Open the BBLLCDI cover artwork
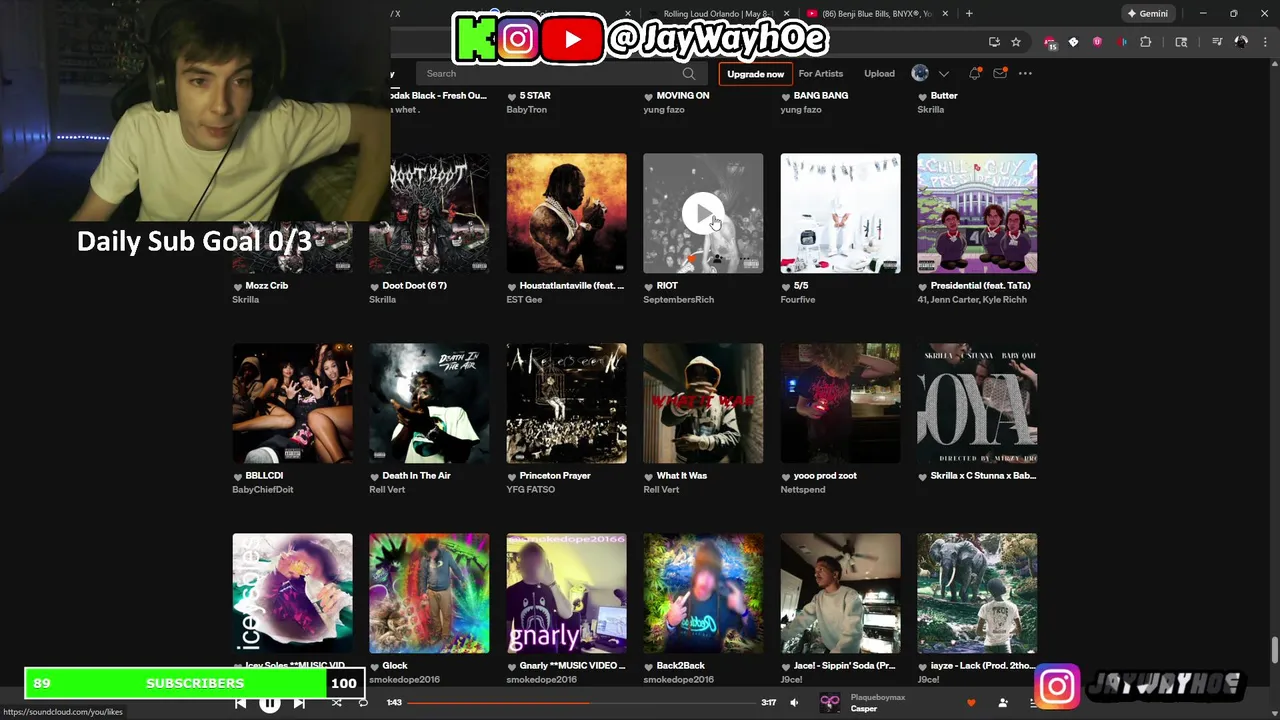This screenshot has height=720, width=1280. tap(292, 403)
